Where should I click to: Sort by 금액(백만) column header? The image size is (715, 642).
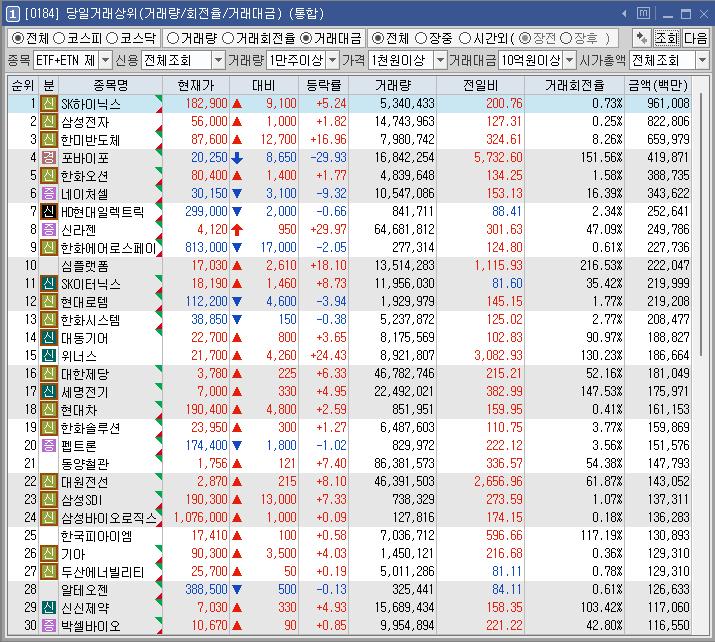pos(658,85)
